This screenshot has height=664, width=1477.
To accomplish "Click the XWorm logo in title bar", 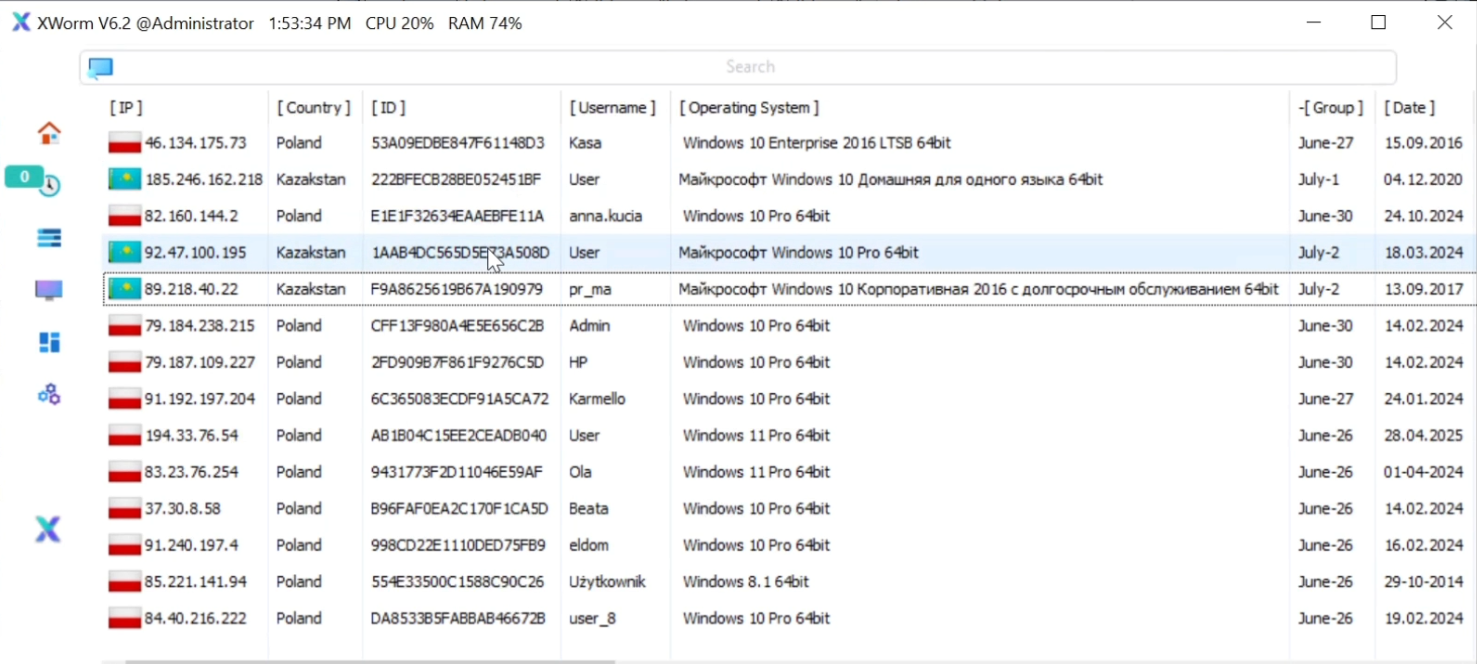I will 21,23.
